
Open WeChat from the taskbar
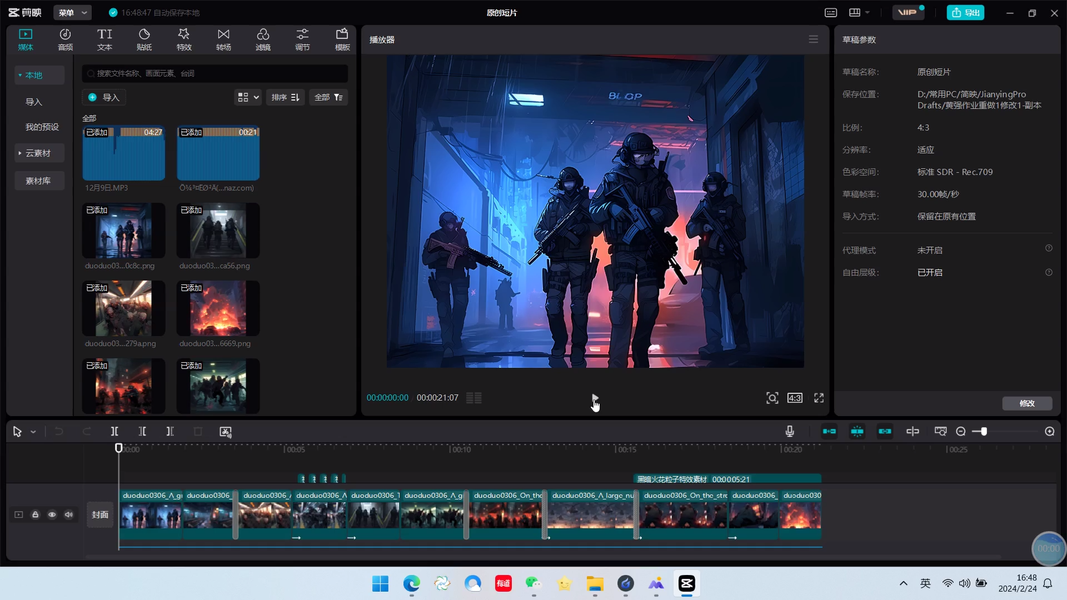pos(534,583)
